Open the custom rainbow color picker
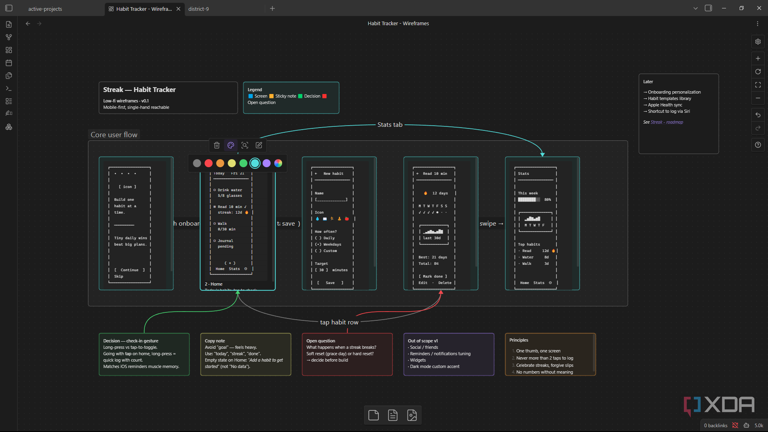Image resolution: width=768 pixels, height=432 pixels. 278,163
